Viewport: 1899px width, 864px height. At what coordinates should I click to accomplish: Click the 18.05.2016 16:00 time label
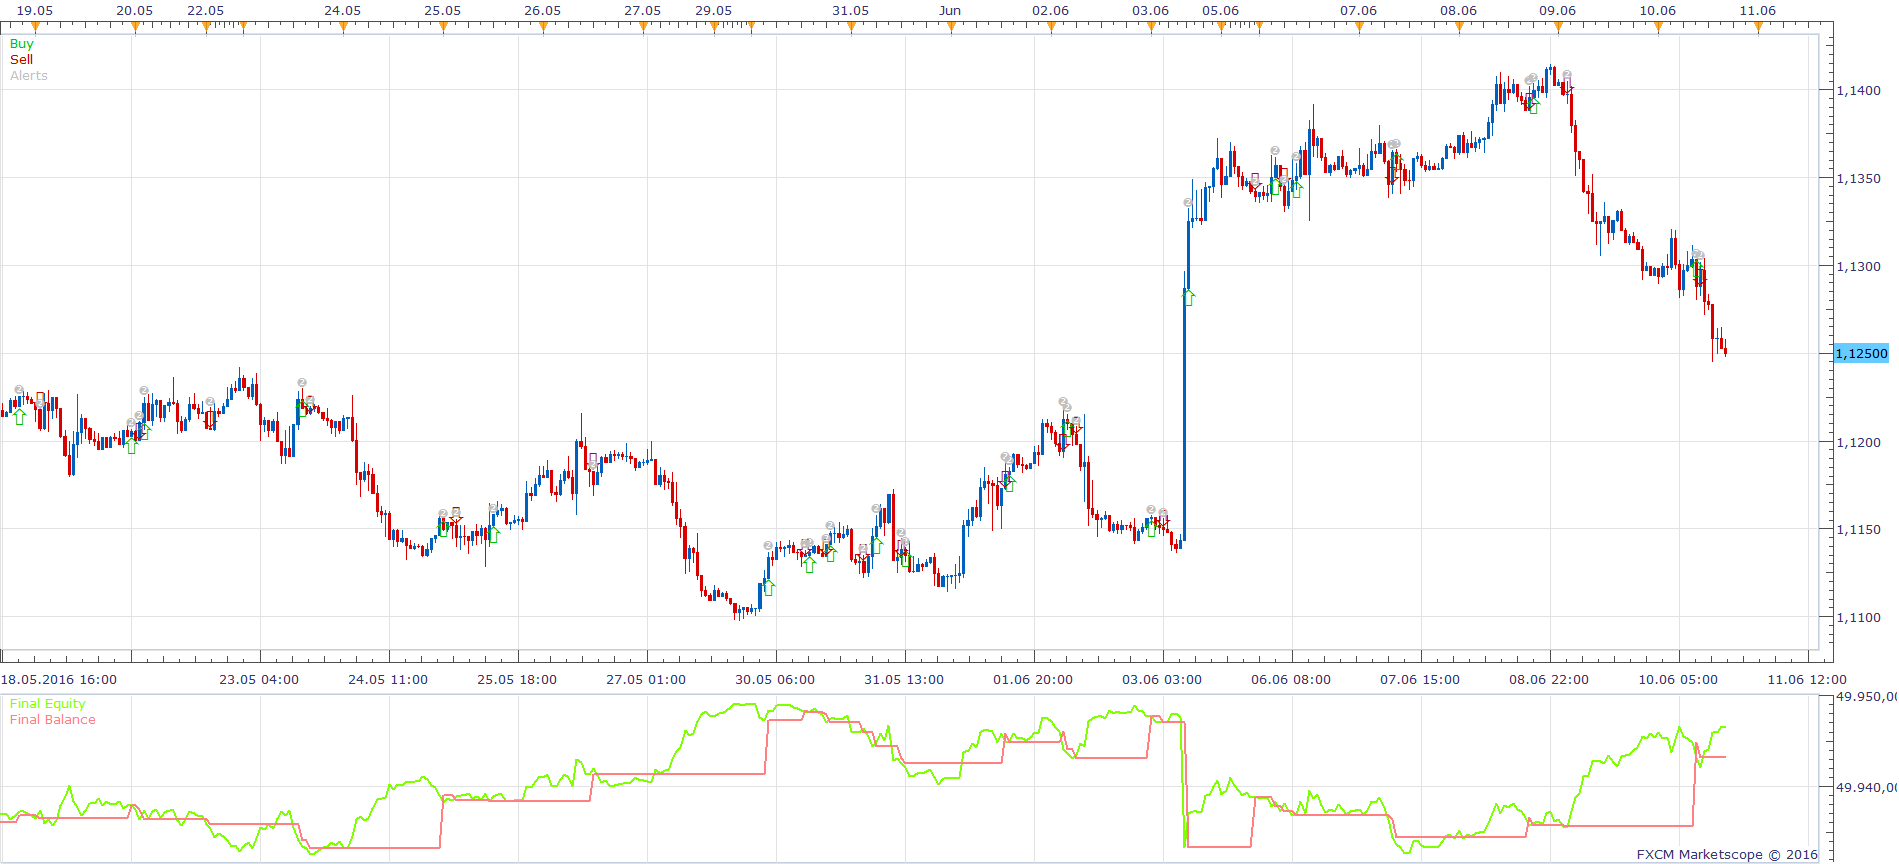[59, 680]
